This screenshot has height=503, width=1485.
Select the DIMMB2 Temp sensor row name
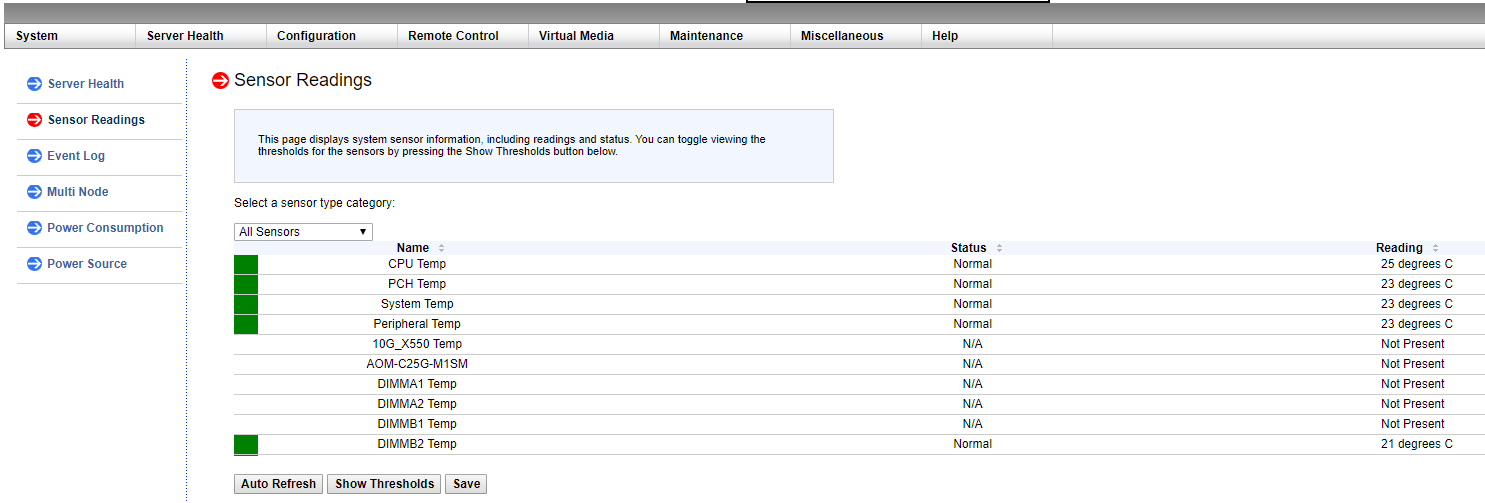coord(417,444)
